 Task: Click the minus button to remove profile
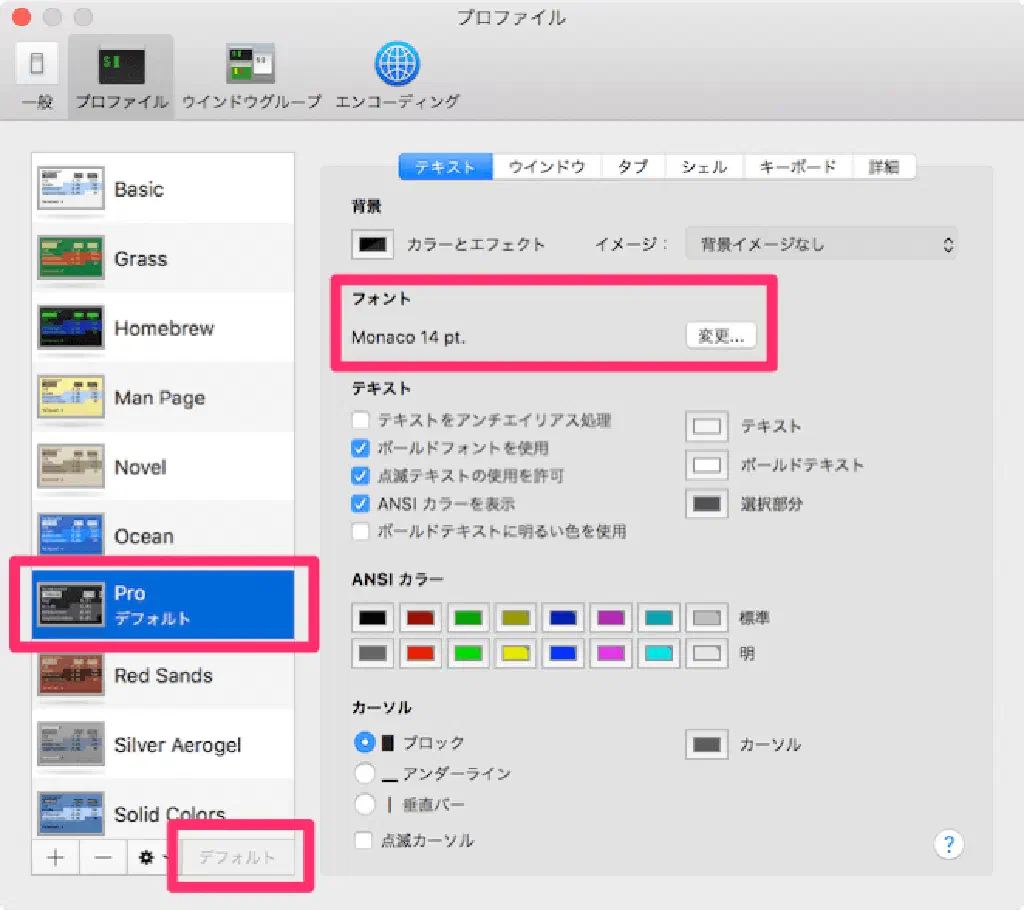coord(103,858)
